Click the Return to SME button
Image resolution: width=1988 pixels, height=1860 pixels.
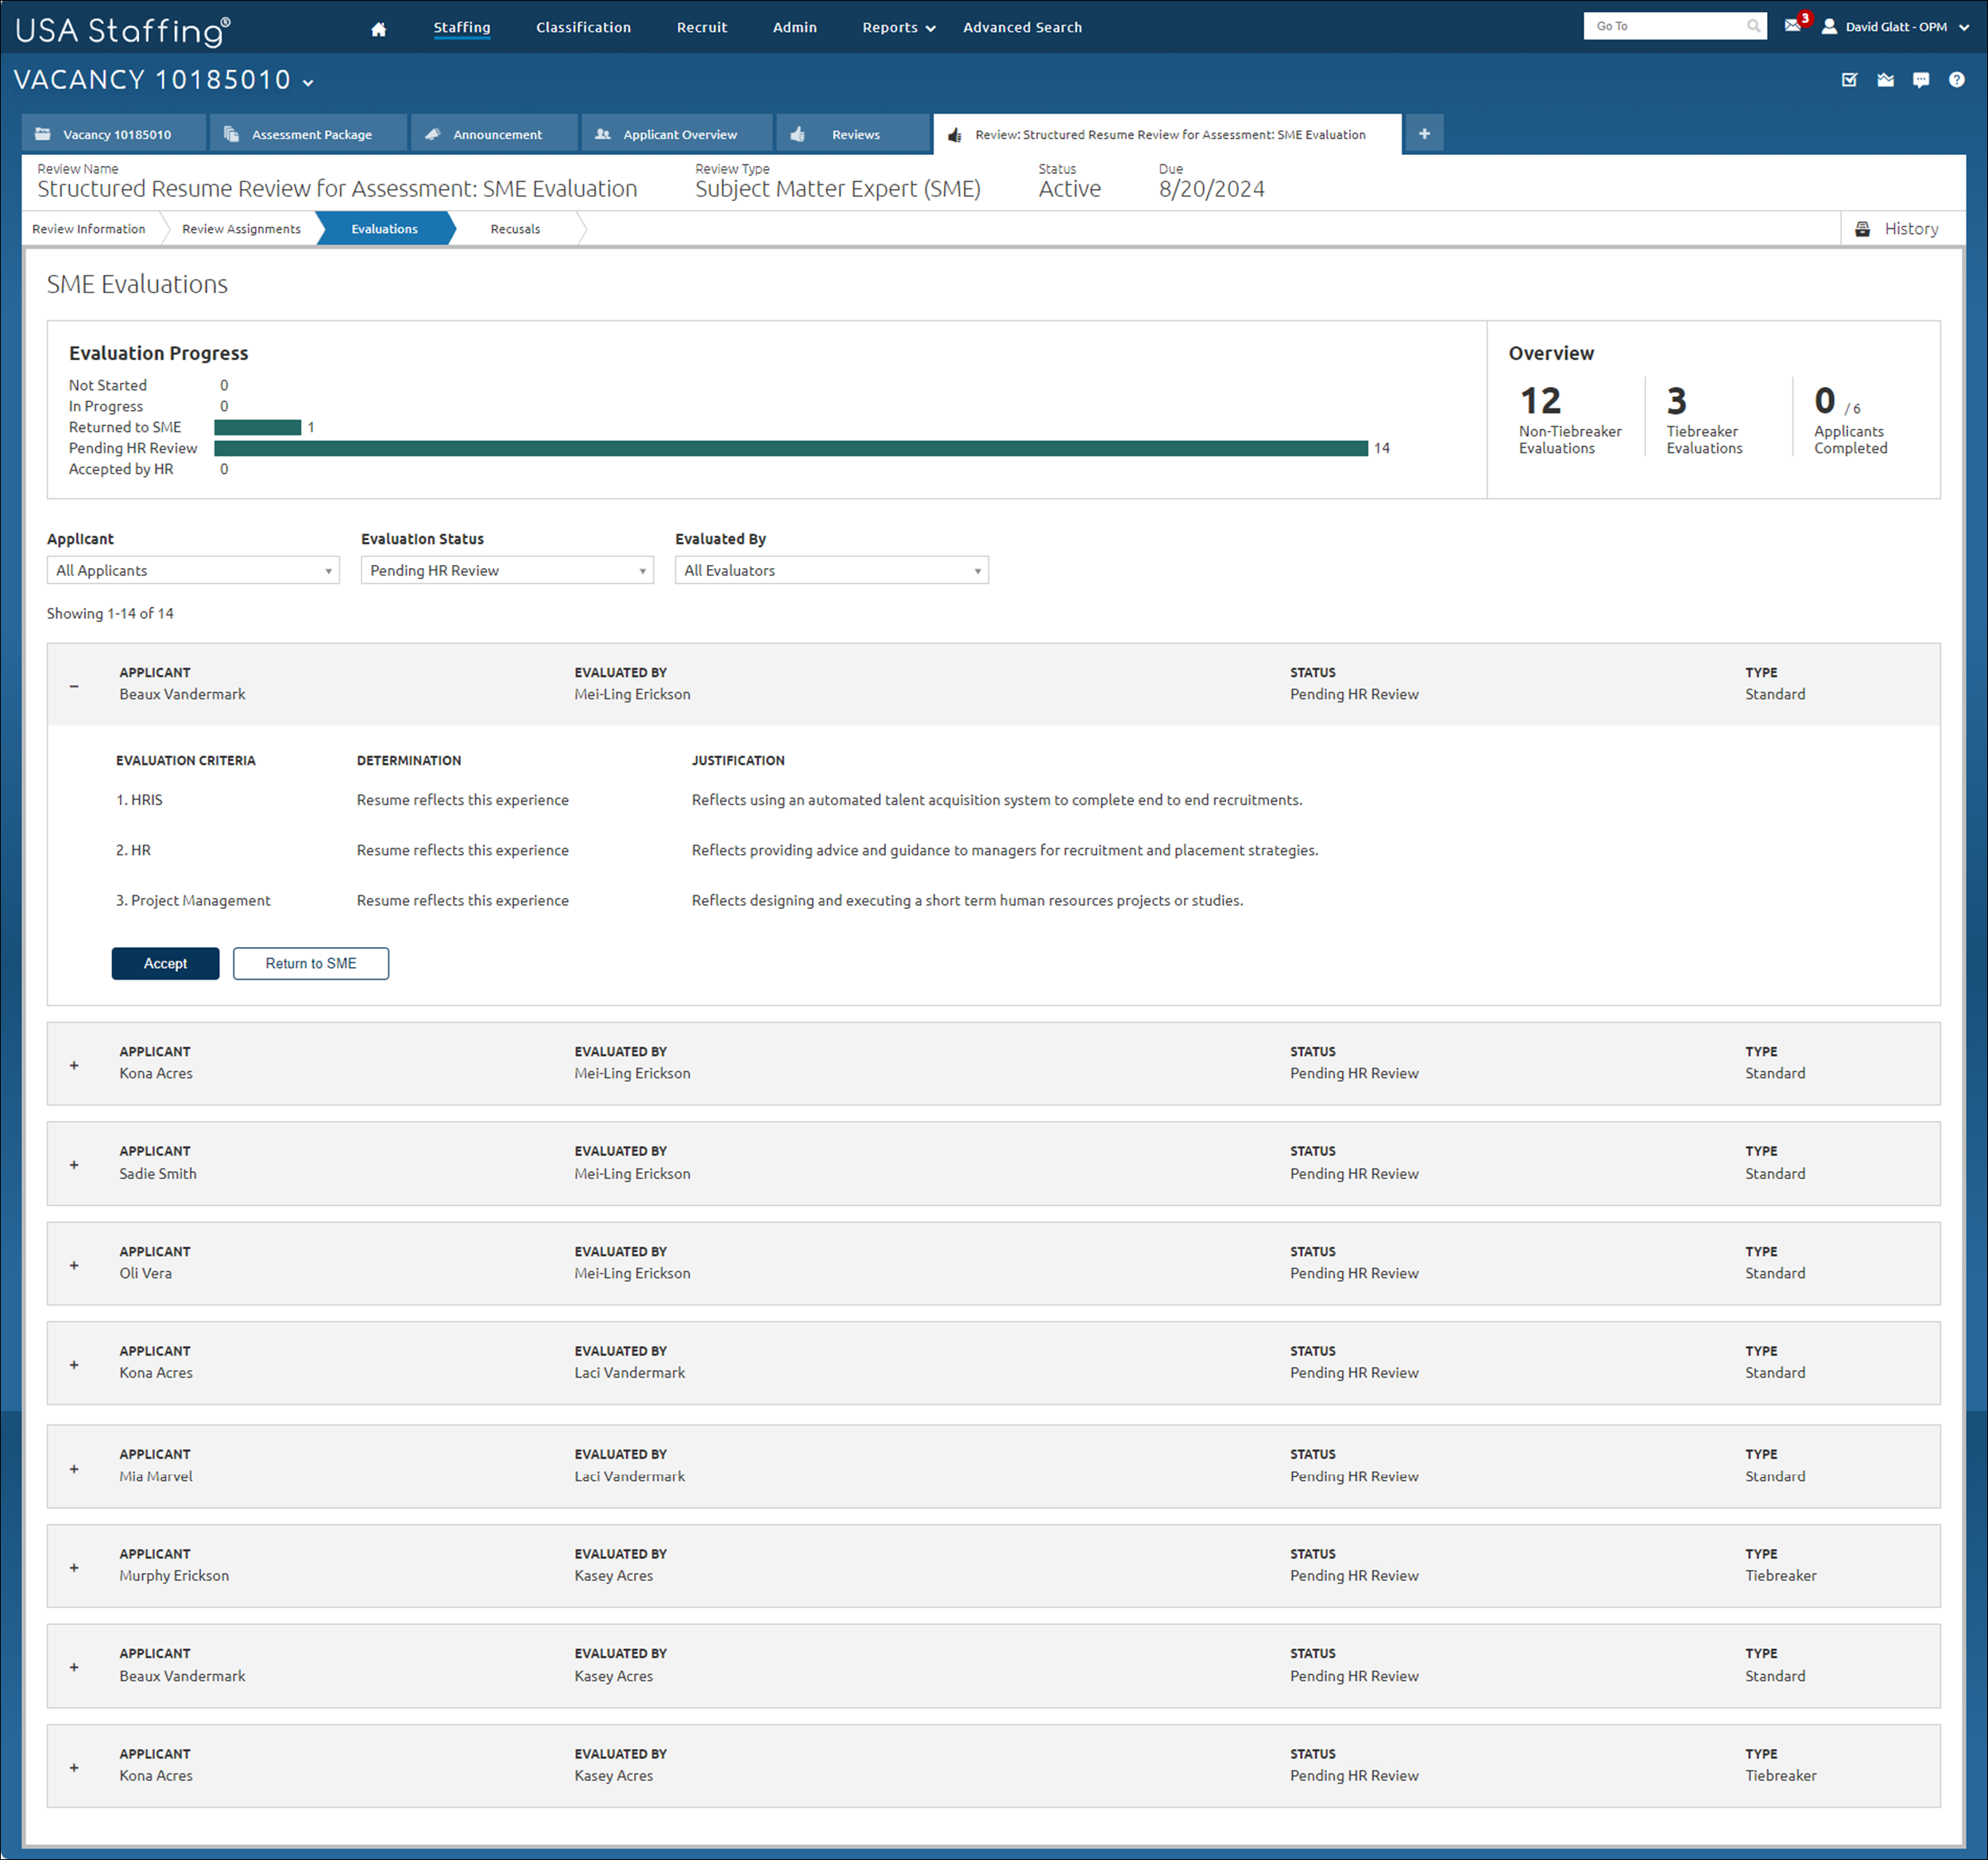tap(310, 963)
